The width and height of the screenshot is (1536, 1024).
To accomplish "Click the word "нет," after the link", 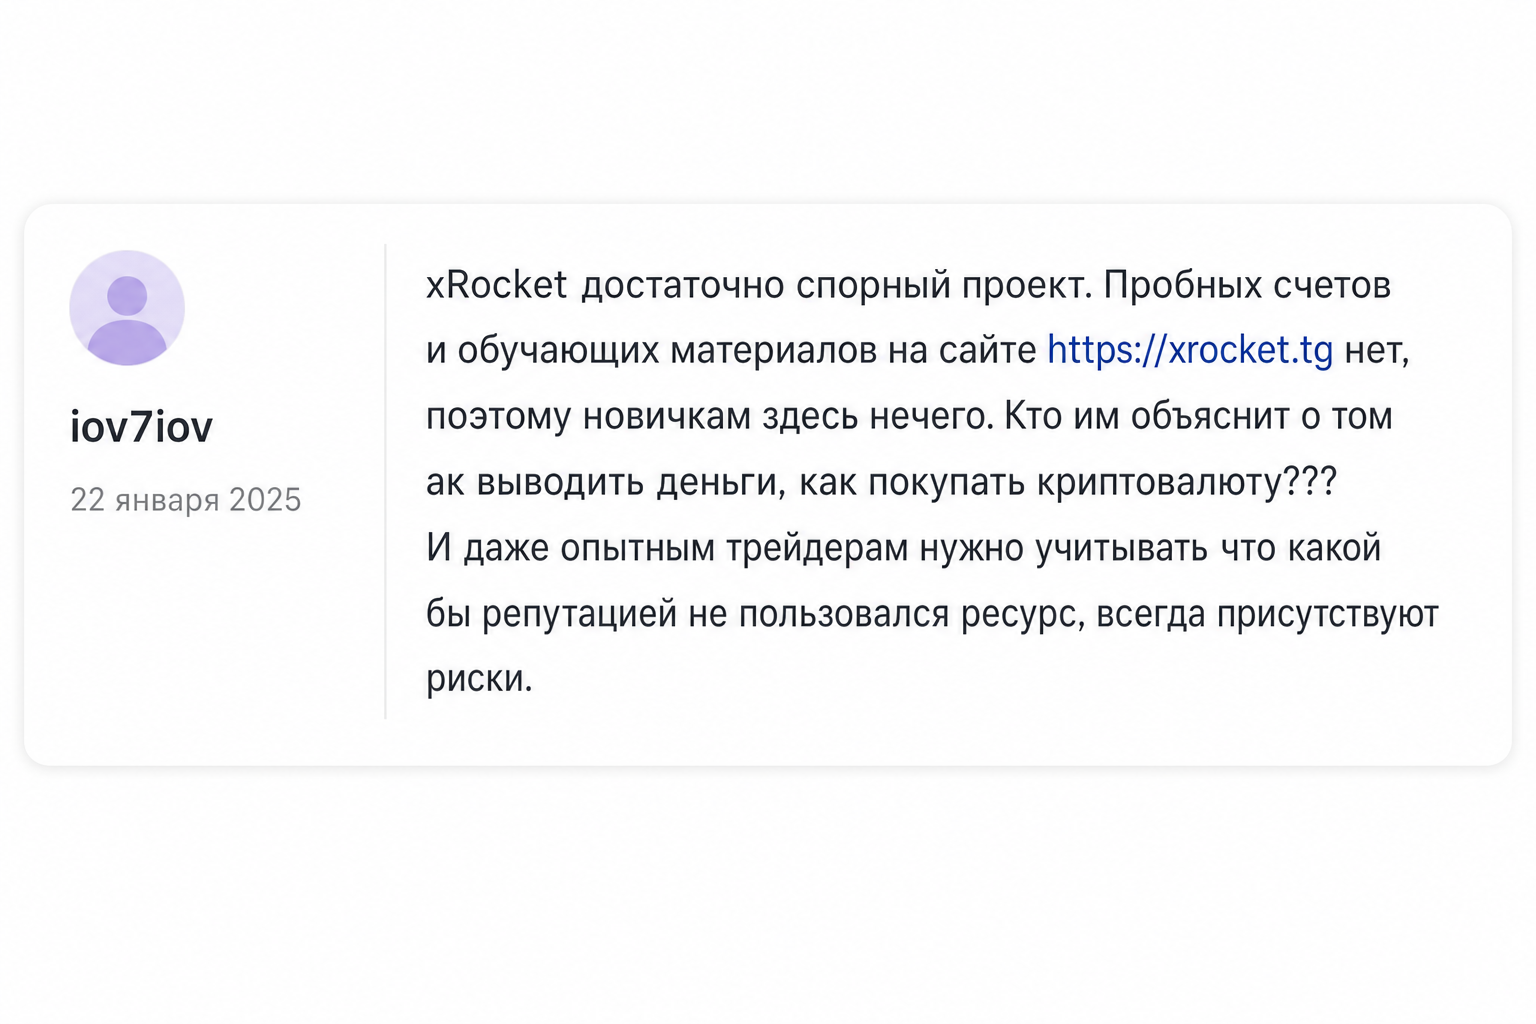I will [1377, 351].
